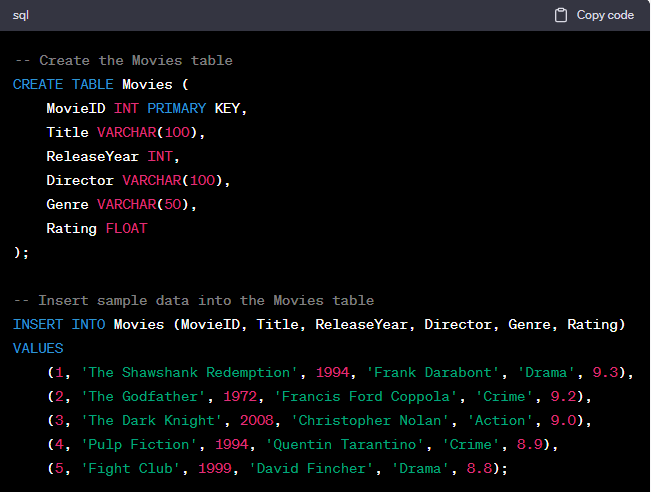The image size is (651, 492).
Task: Click the 'The Shawshank Redemption' string
Action: (189, 372)
